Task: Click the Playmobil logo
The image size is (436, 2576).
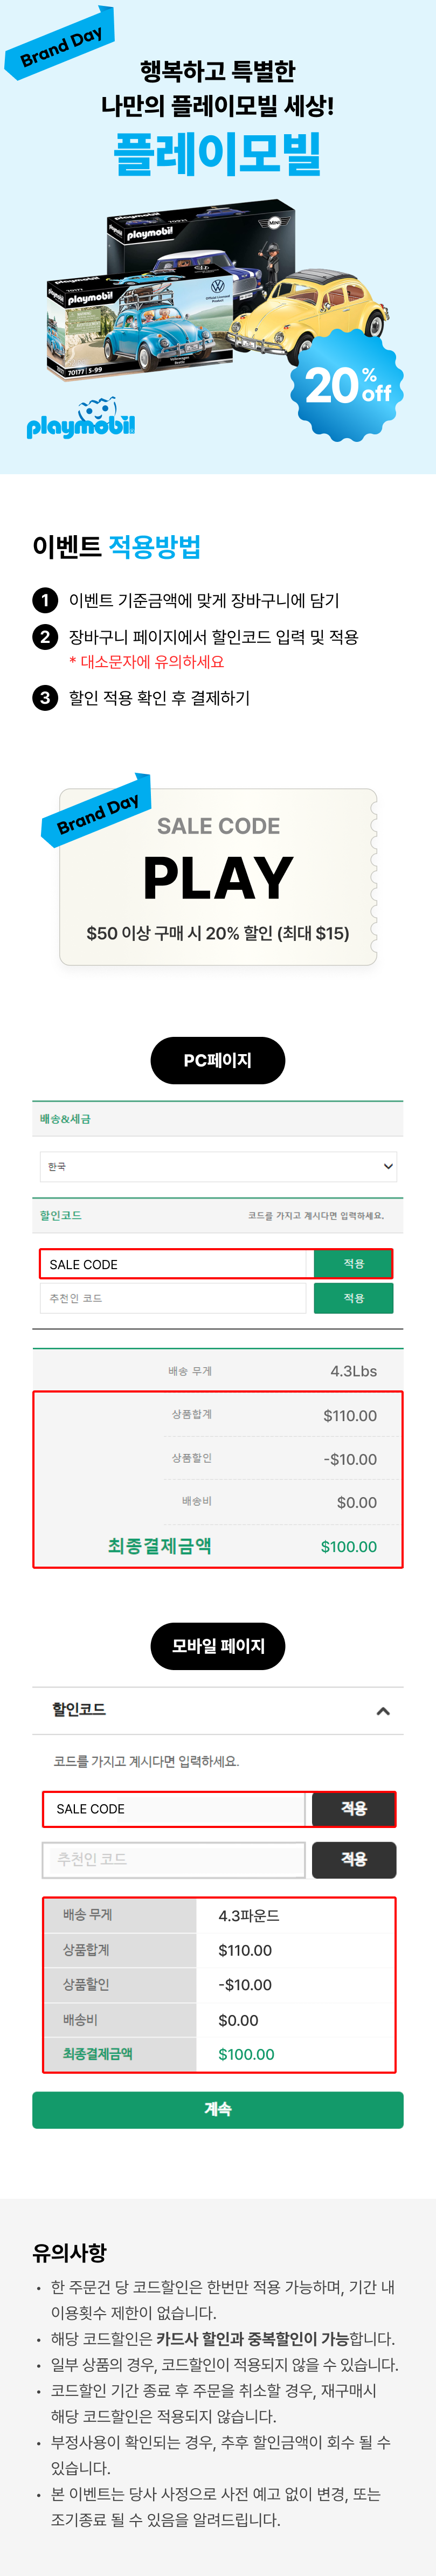Action: coord(81,418)
